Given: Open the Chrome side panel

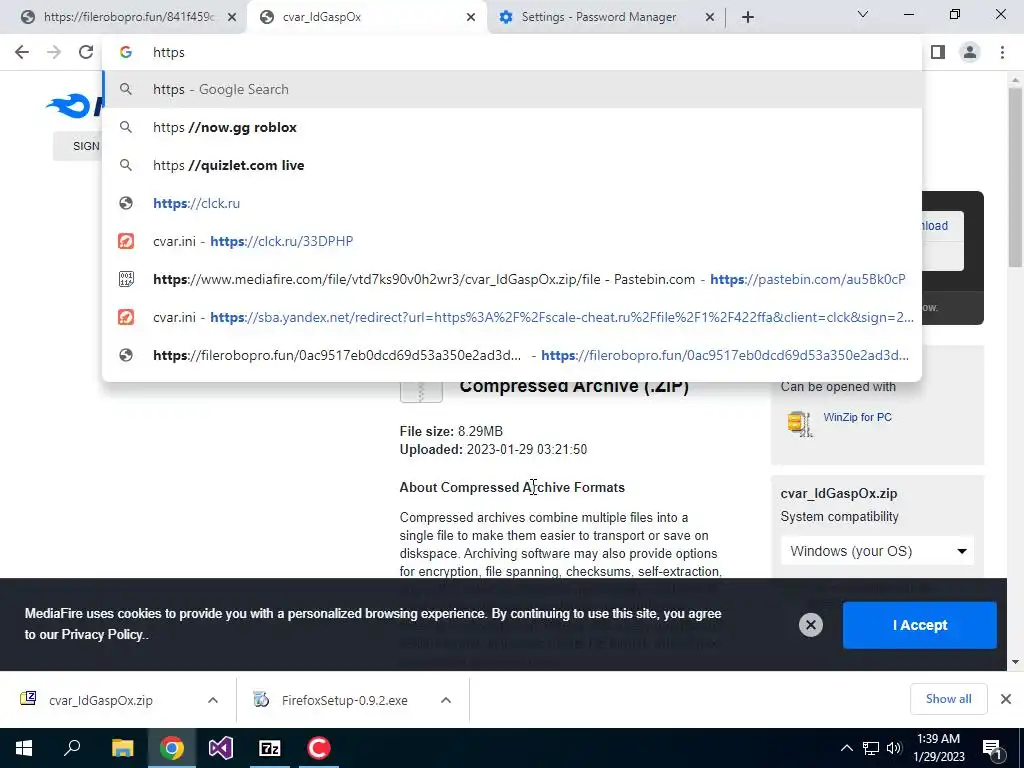Looking at the screenshot, I should pyautogui.click(x=938, y=52).
